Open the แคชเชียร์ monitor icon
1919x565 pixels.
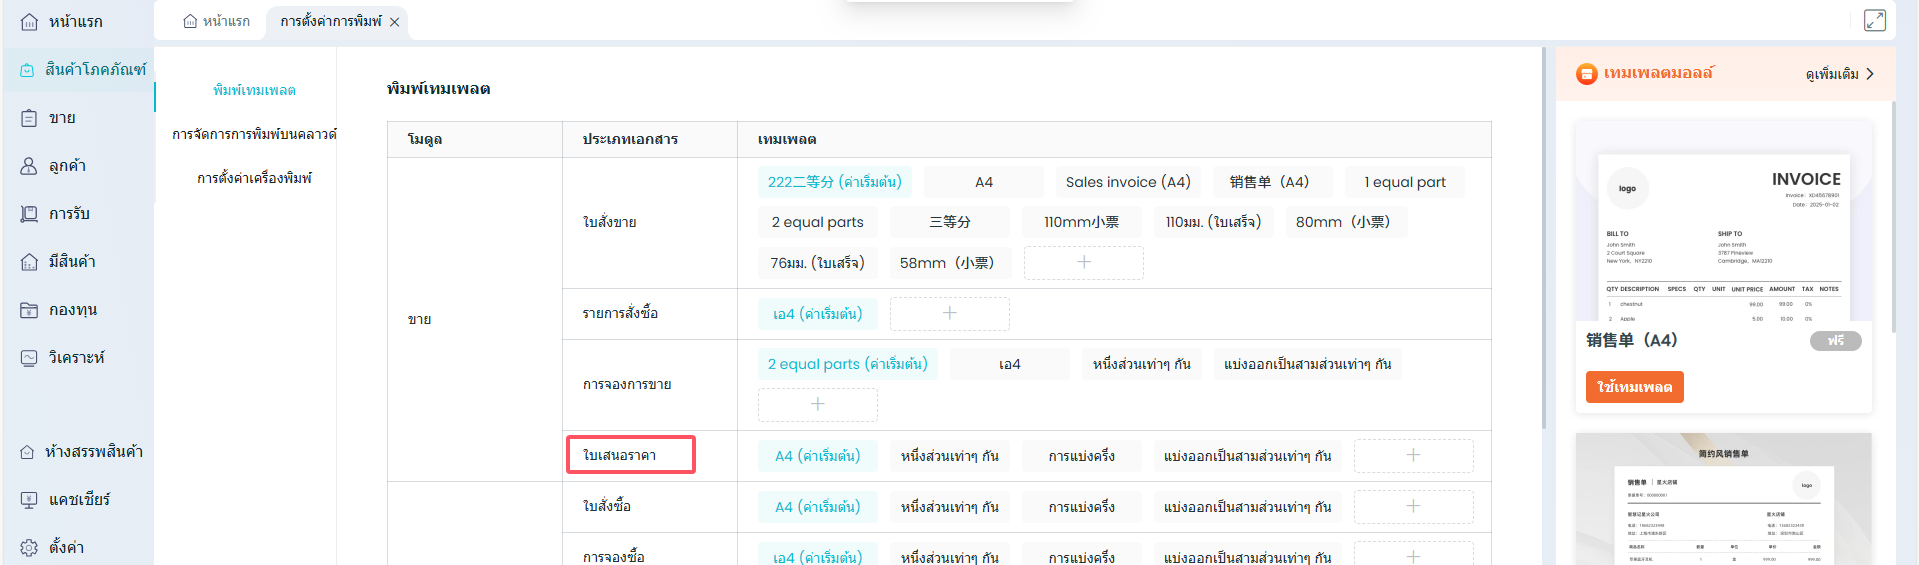(x=29, y=500)
